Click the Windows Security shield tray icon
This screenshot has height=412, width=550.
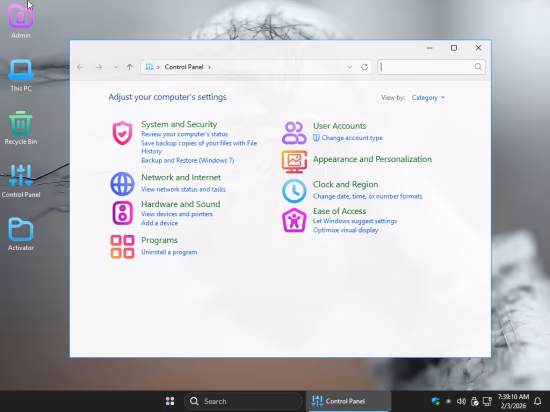(x=436, y=401)
